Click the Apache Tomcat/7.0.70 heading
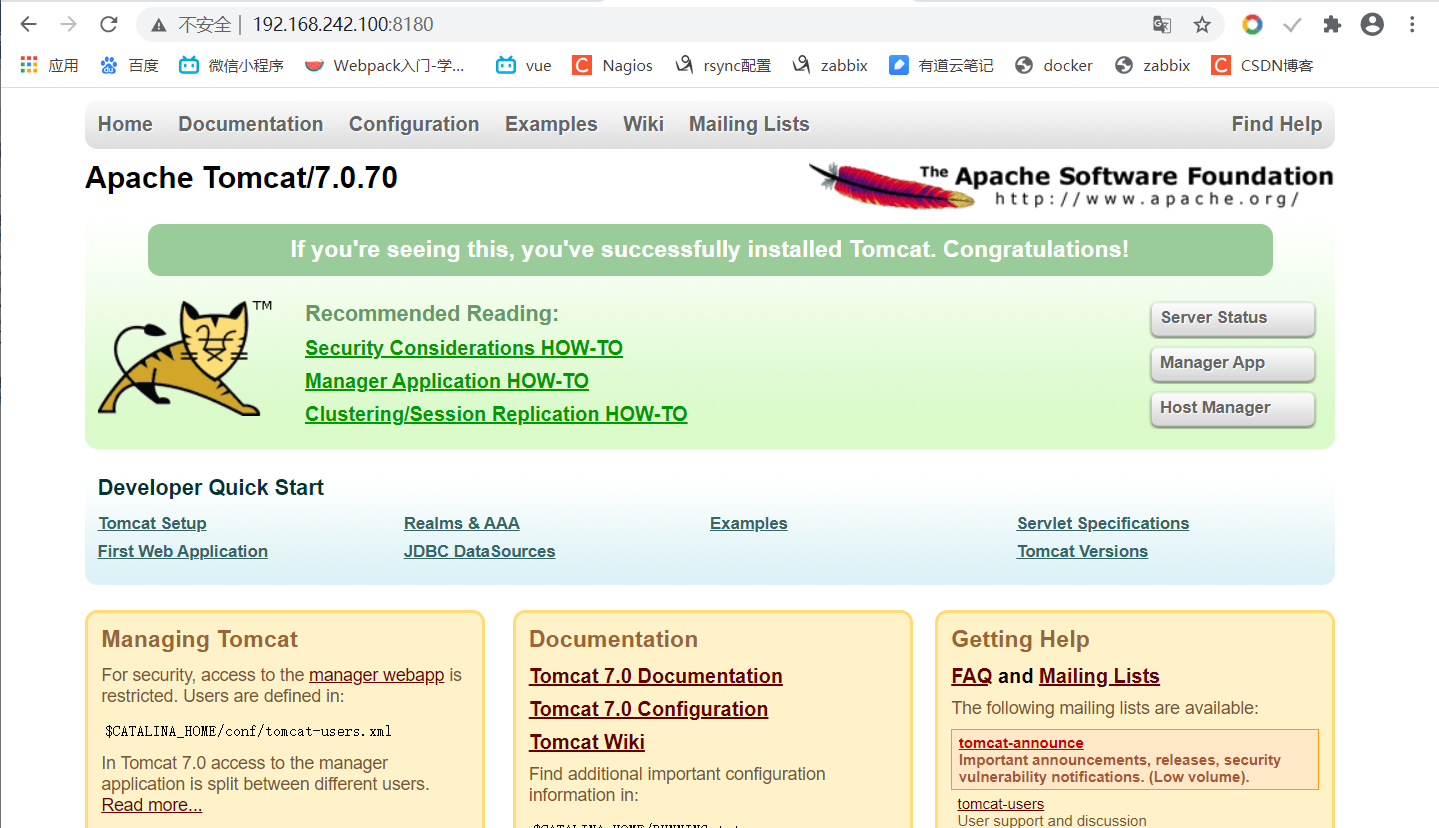Image resolution: width=1439 pixels, height=828 pixels. [x=242, y=178]
